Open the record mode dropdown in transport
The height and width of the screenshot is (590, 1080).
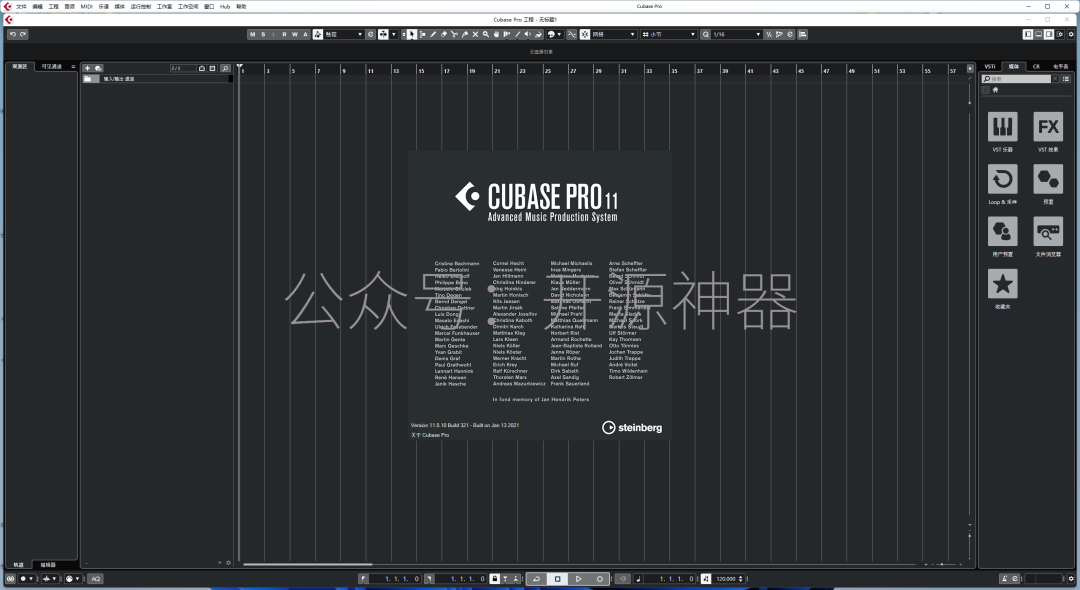[27, 579]
